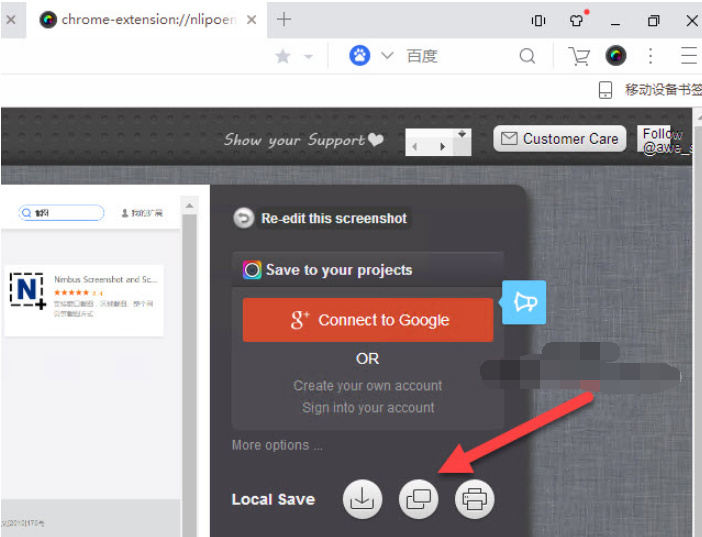Close the chrome-extension tab
Viewport: 702px width, 537px height.
(252, 20)
